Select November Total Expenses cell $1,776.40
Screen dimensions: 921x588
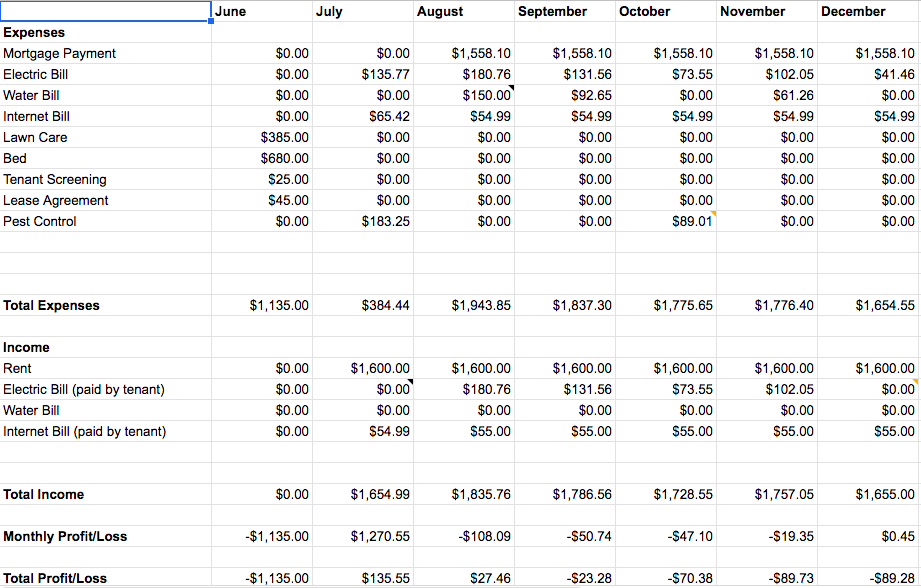coord(767,305)
